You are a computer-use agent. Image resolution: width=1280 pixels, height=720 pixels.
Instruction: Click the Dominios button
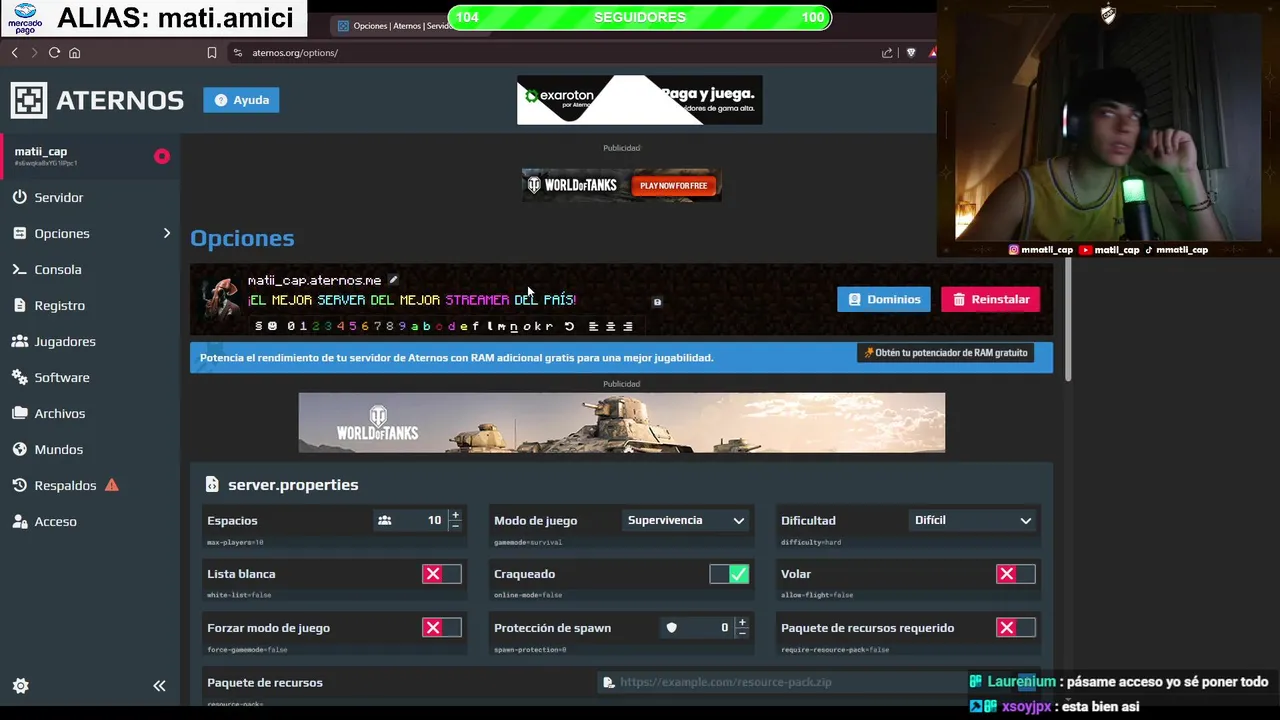coord(884,299)
